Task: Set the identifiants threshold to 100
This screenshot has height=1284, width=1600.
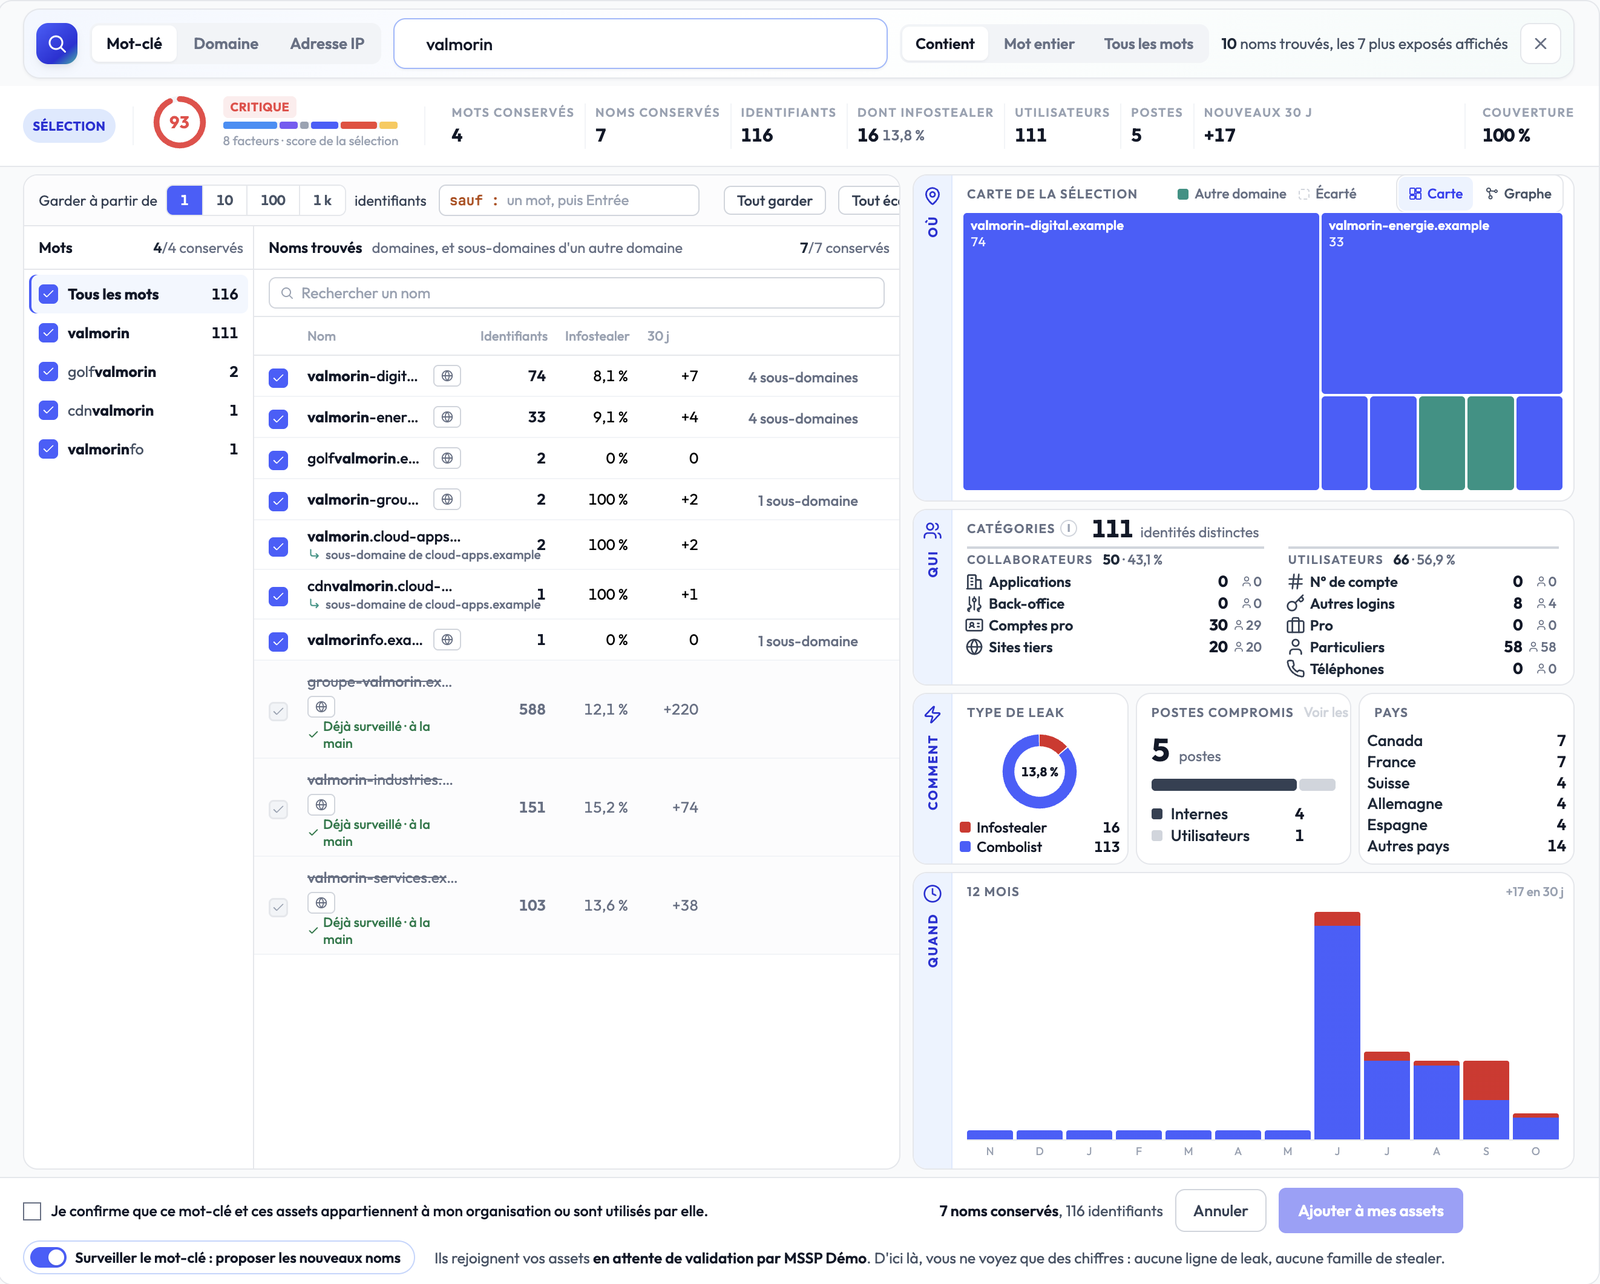Action: (273, 200)
